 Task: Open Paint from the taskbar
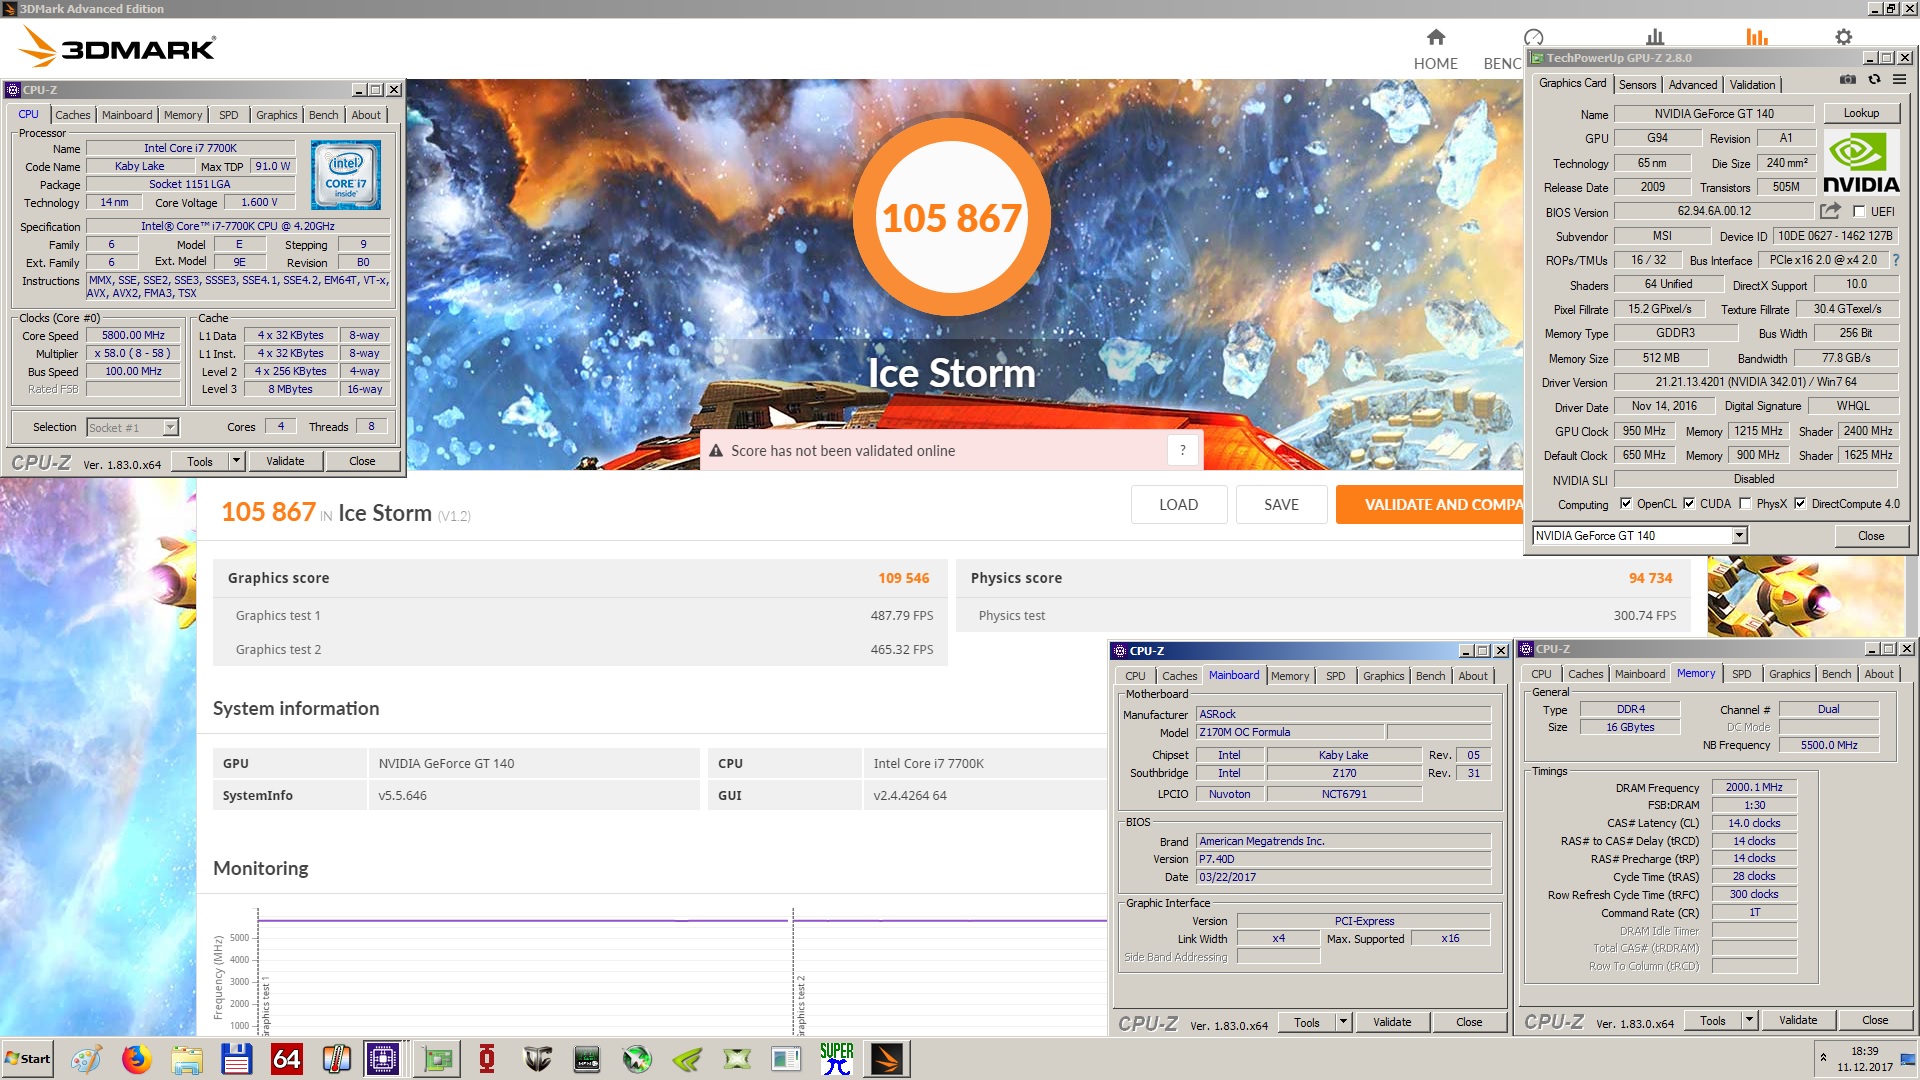tap(86, 1059)
